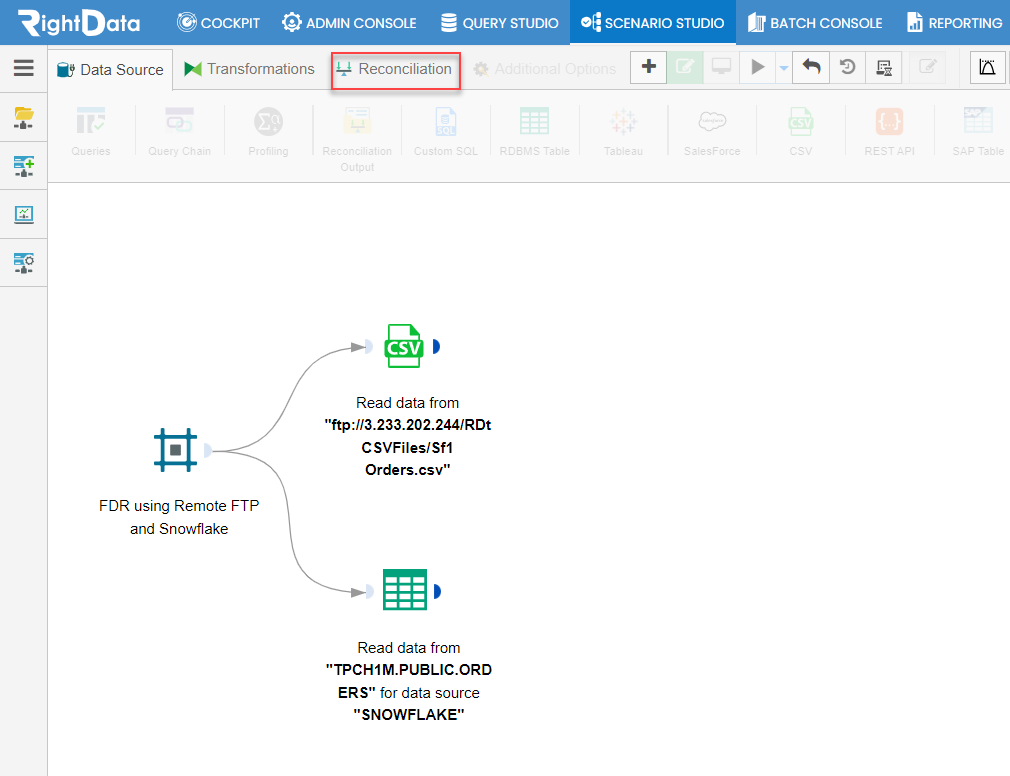Click the add new scenario icon in the sidebar
1010x776 pixels.
pyautogui.click(x=23, y=166)
